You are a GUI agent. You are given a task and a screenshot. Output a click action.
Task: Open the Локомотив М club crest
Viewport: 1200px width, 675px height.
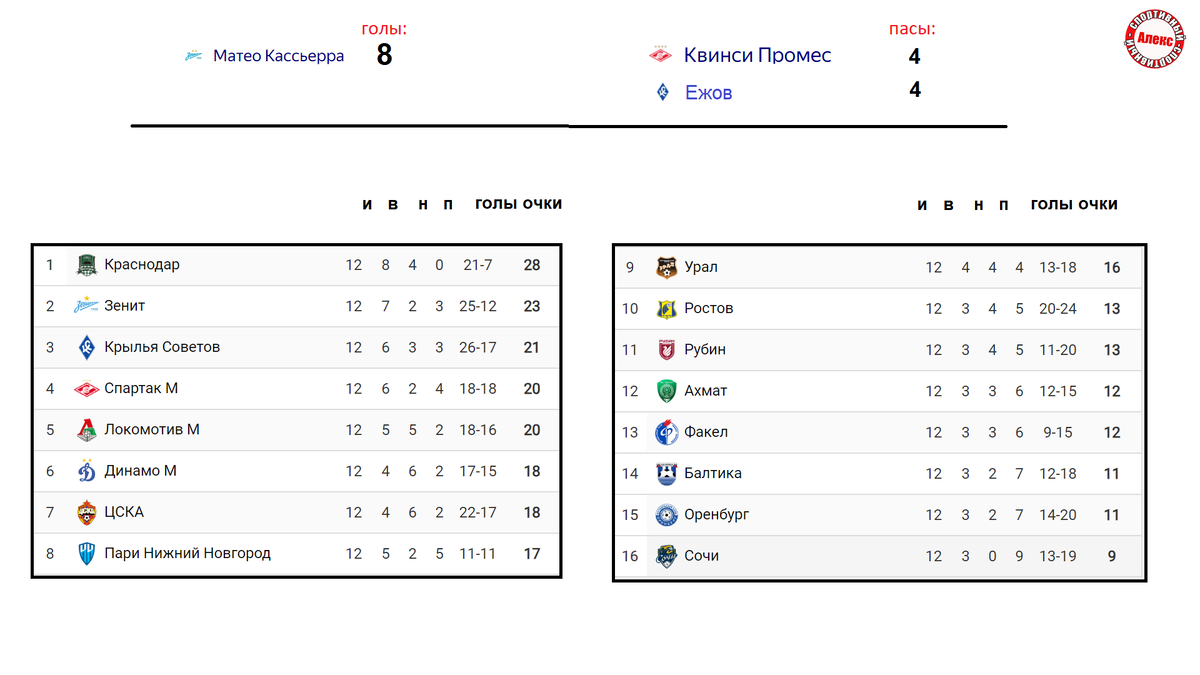tap(87, 430)
